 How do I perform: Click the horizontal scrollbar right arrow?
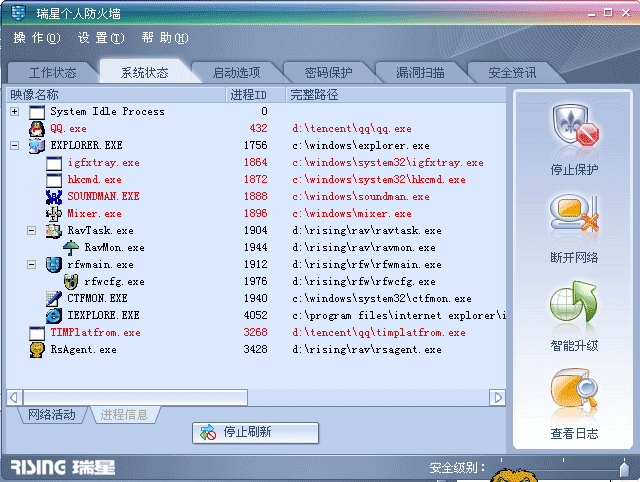pos(498,397)
